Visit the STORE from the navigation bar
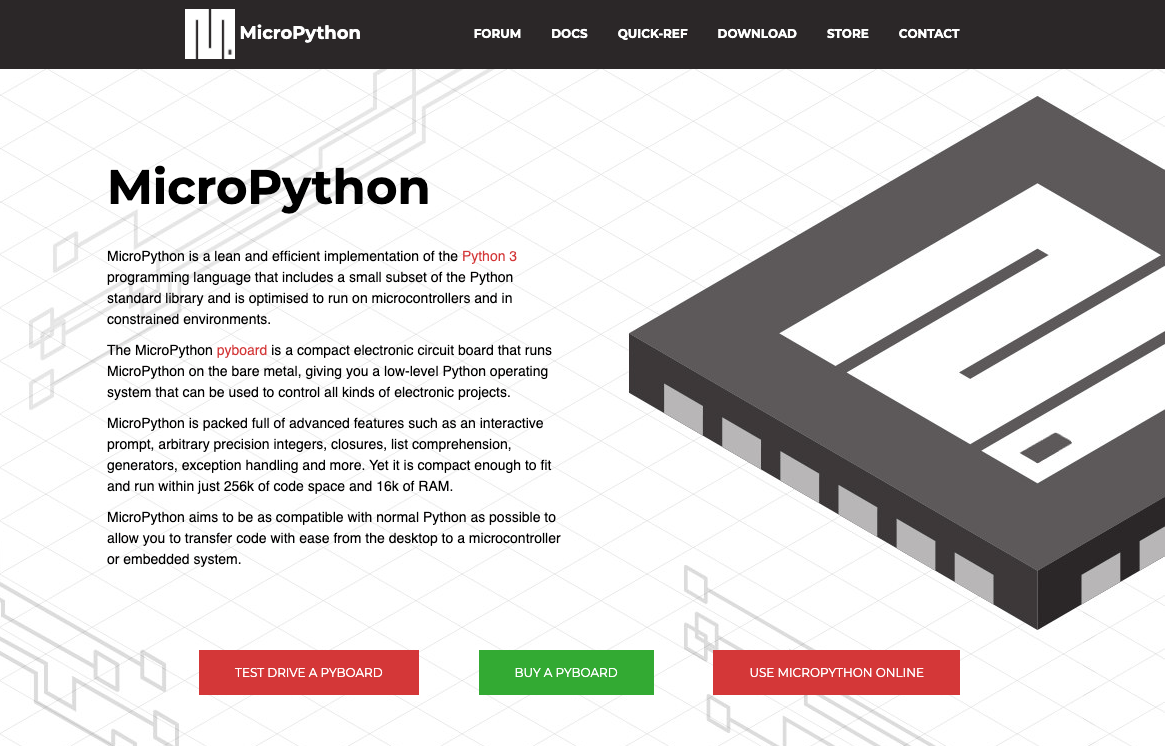This screenshot has width=1165, height=746. point(847,34)
